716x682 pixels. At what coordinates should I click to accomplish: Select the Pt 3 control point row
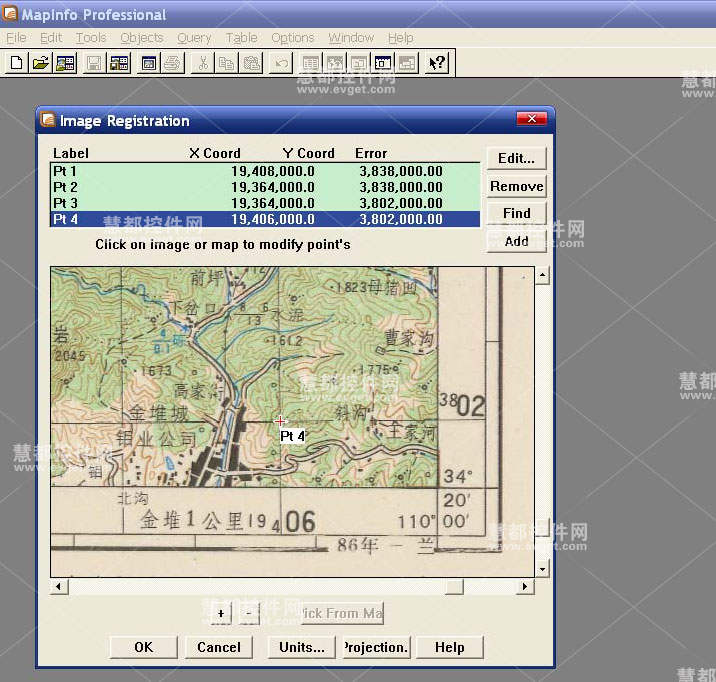tap(265, 203)
